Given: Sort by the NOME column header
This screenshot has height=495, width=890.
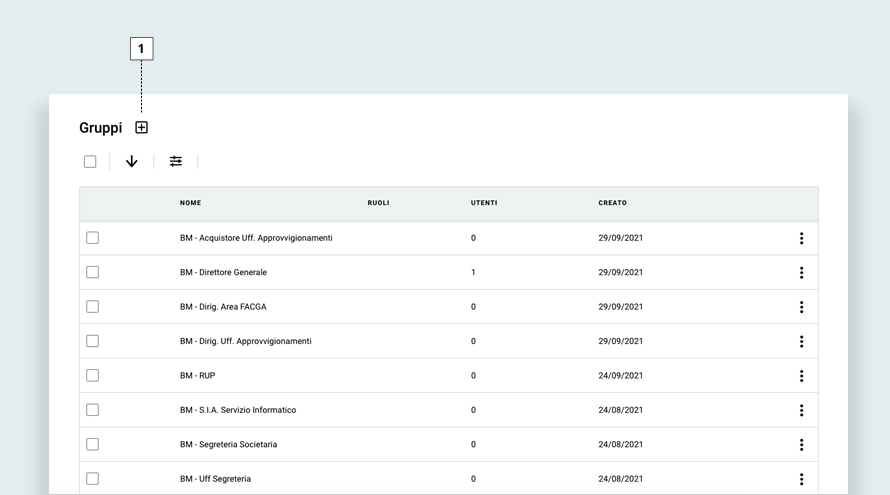Looking at the screenshot, I should click(x=190, y=203).
